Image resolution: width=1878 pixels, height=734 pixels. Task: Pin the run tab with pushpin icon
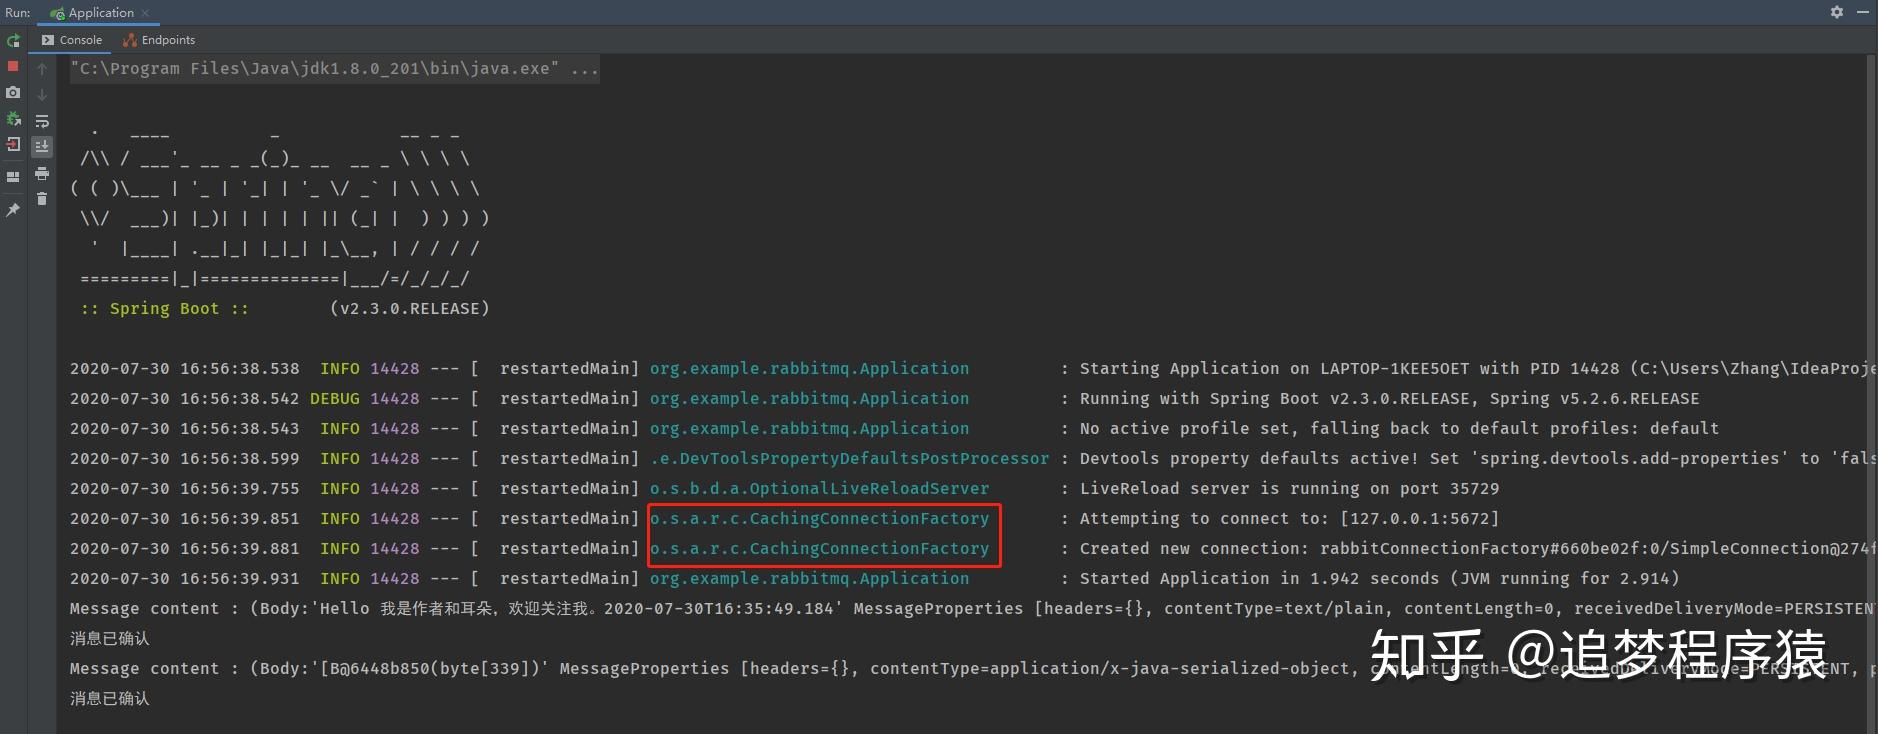click(13, 209)
